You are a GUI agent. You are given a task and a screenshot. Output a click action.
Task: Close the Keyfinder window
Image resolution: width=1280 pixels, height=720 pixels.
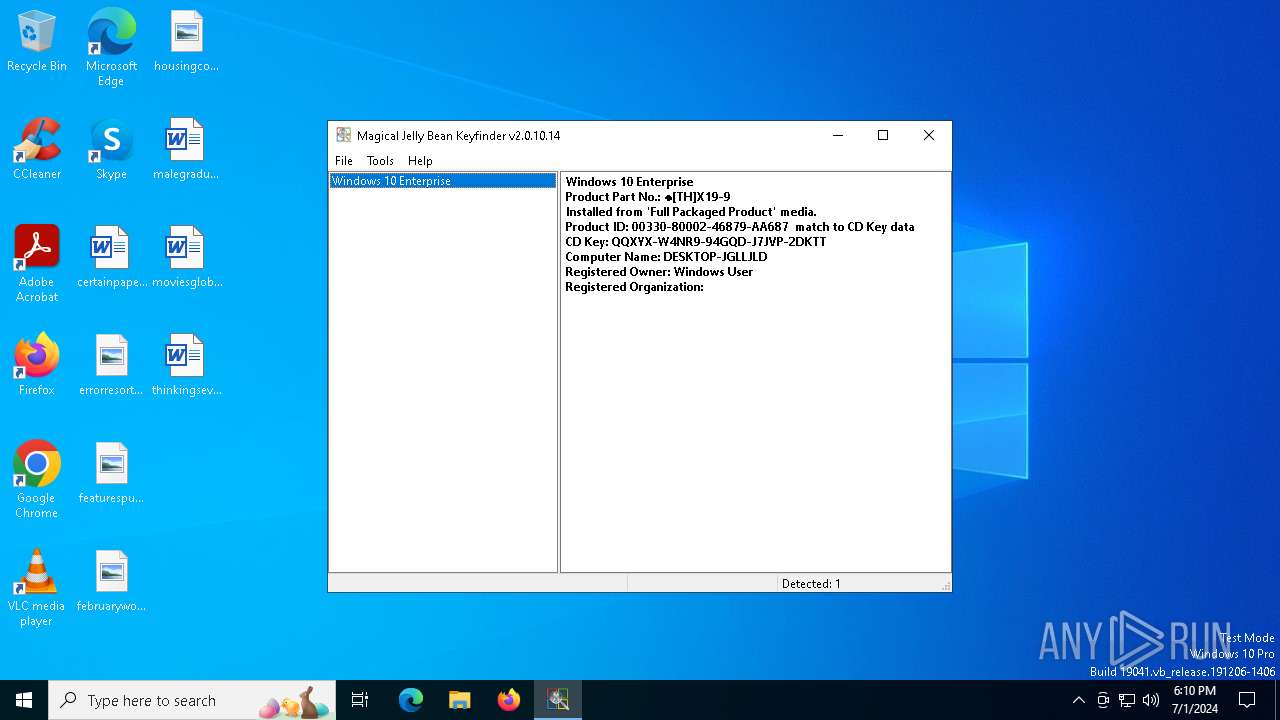(x=929, y=135)
